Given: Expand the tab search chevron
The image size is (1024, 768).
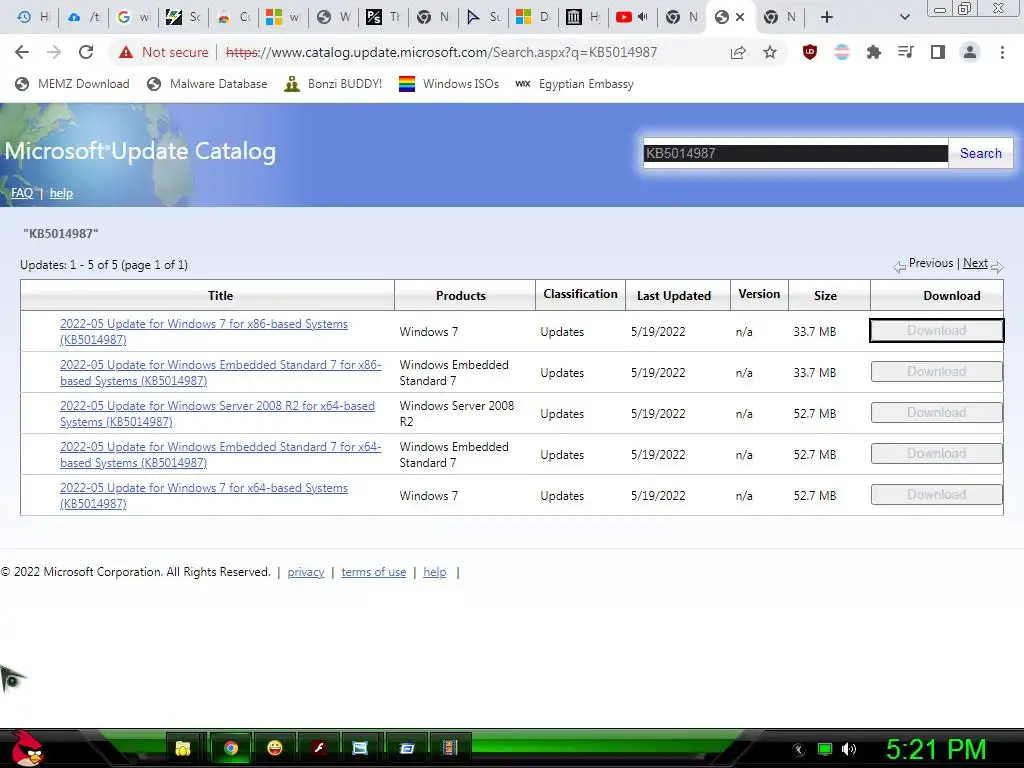Looking at the screenshot, I should (904, 17).
